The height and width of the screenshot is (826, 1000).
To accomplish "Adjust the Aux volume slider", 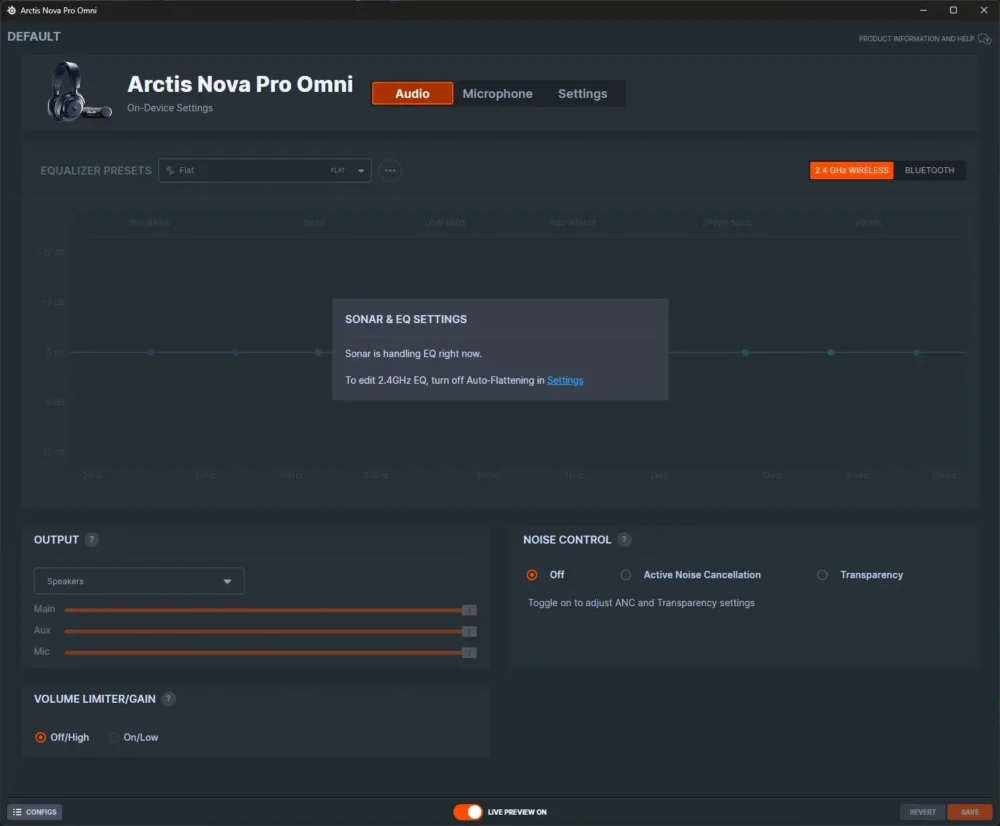I will [x=270, y=631].
